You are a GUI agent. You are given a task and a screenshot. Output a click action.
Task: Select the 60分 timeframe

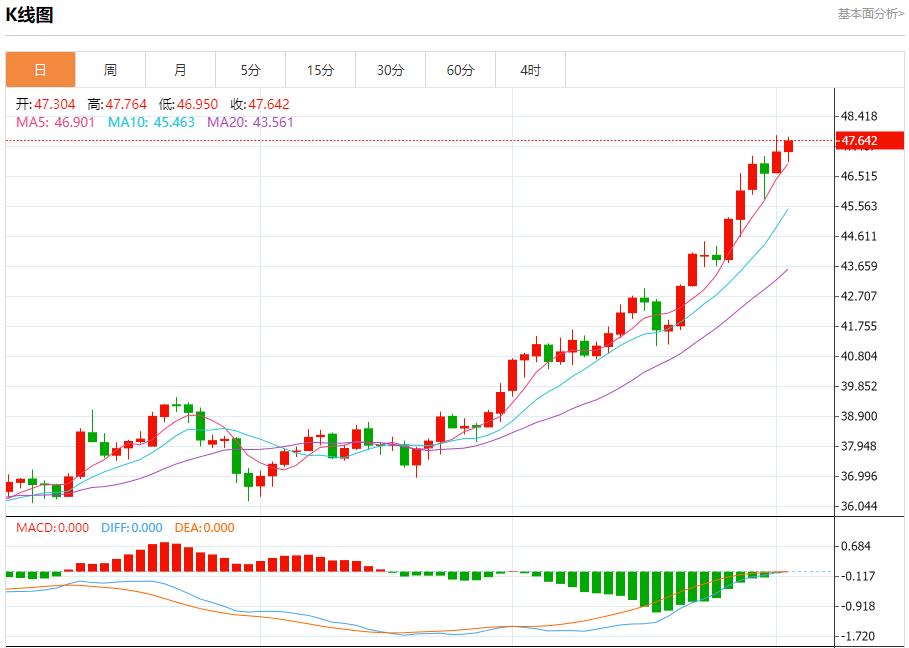coord(460,69)
